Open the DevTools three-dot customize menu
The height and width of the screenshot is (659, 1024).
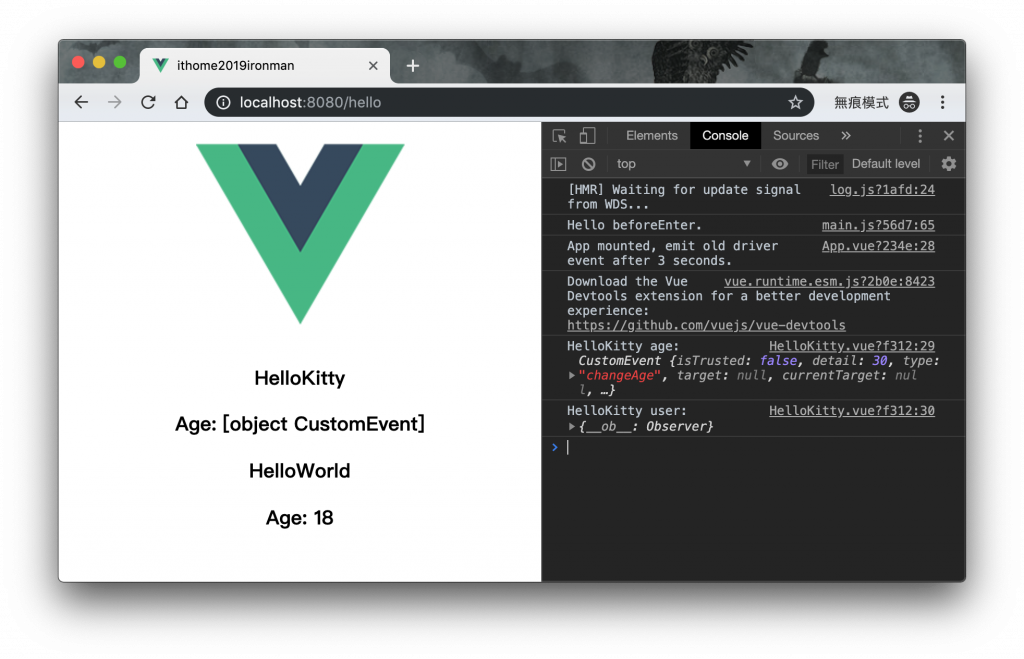click(920, 136)
